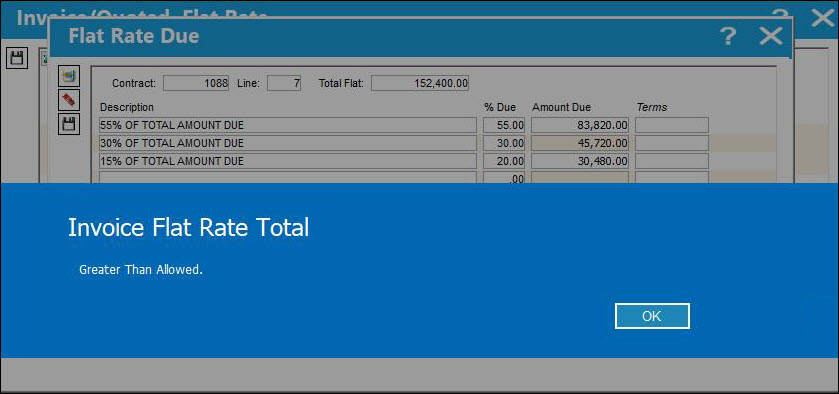Click the Description column header
The width and height of the screenshot is (839, 394).
point(127,107)
